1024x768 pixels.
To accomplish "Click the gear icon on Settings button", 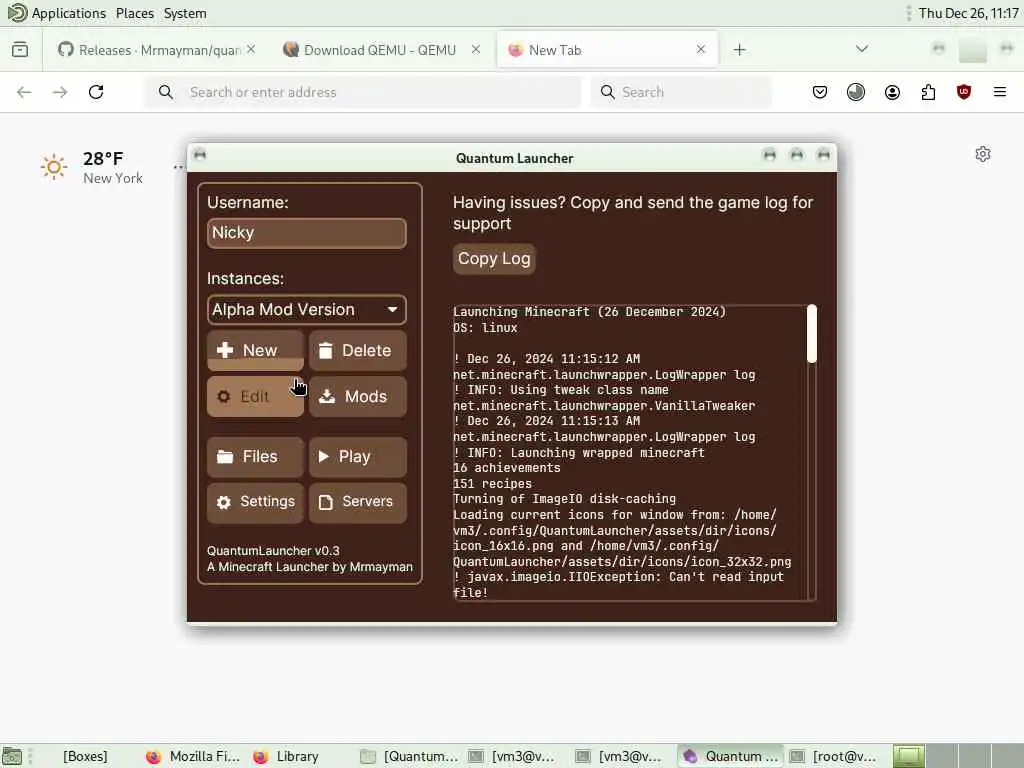I will click(223, 502).
